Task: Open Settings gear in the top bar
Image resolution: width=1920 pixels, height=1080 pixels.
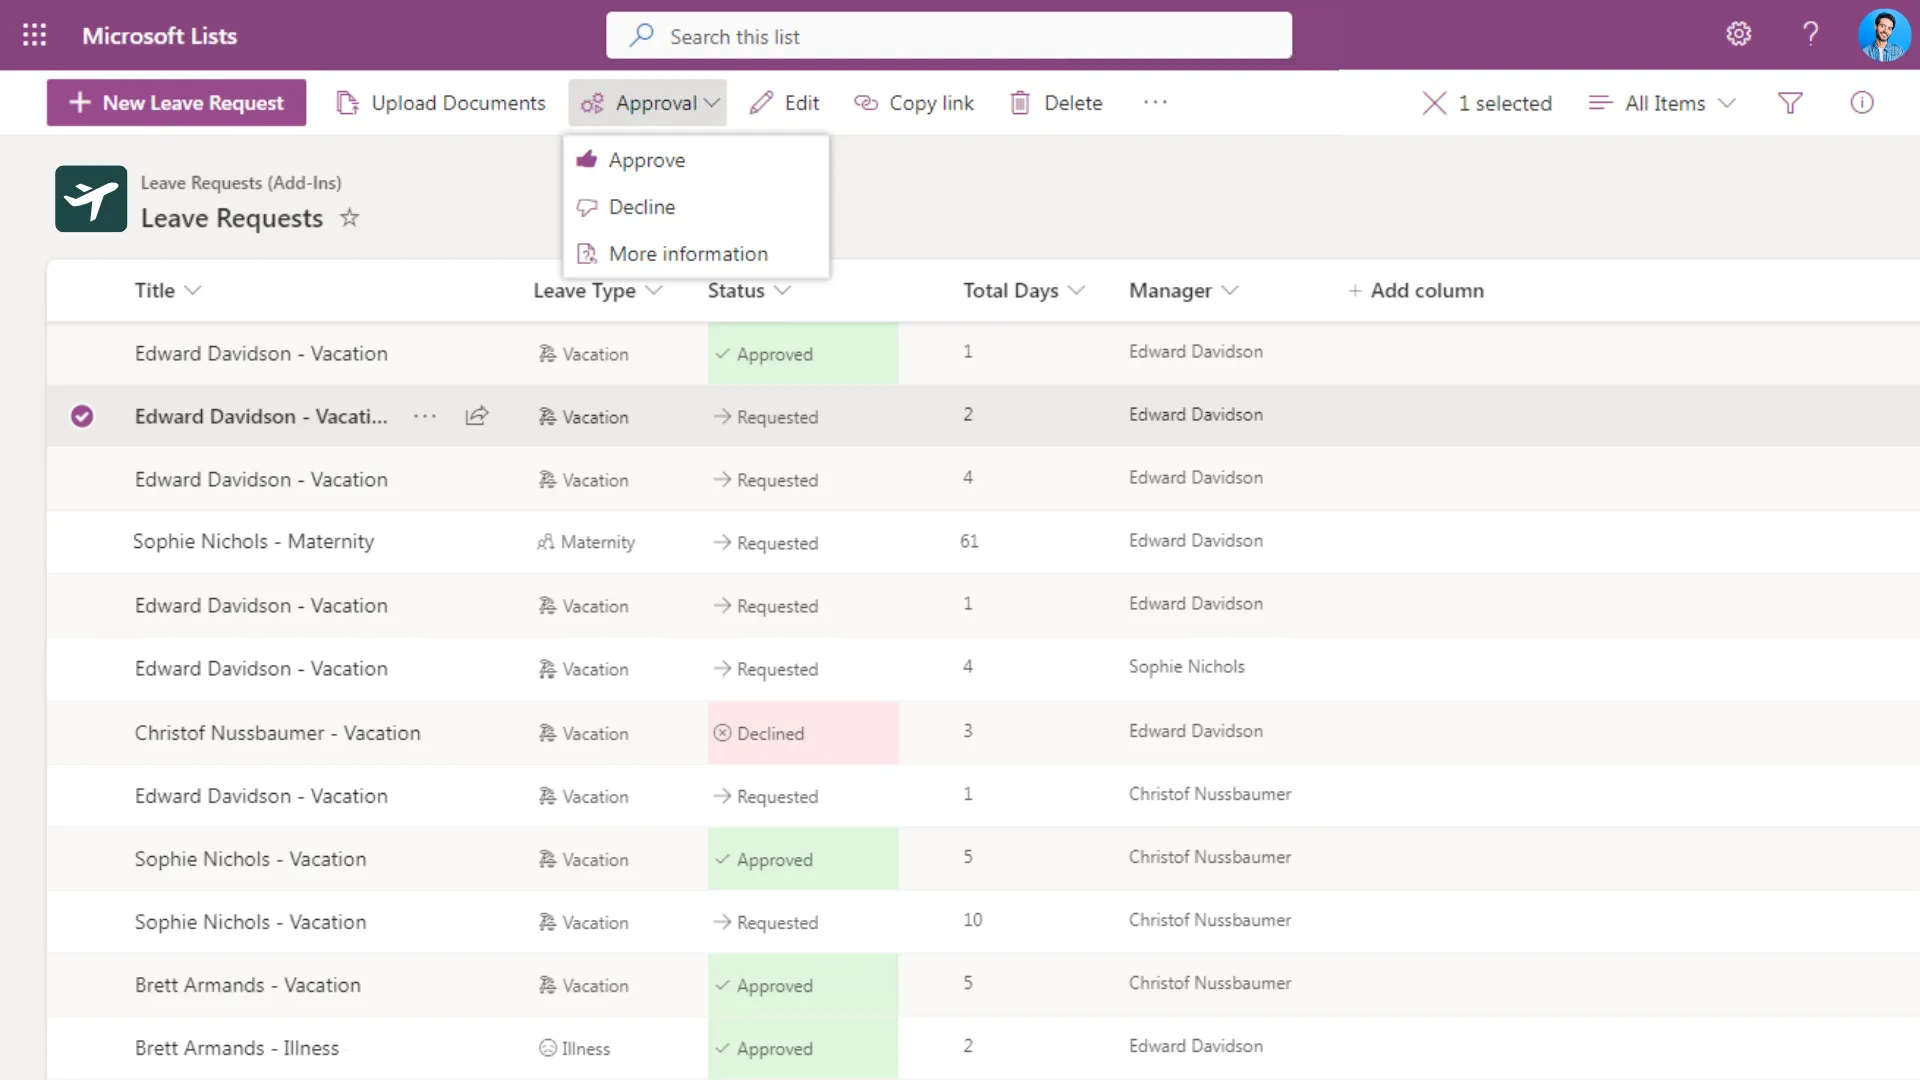Action: point(1740,33)
